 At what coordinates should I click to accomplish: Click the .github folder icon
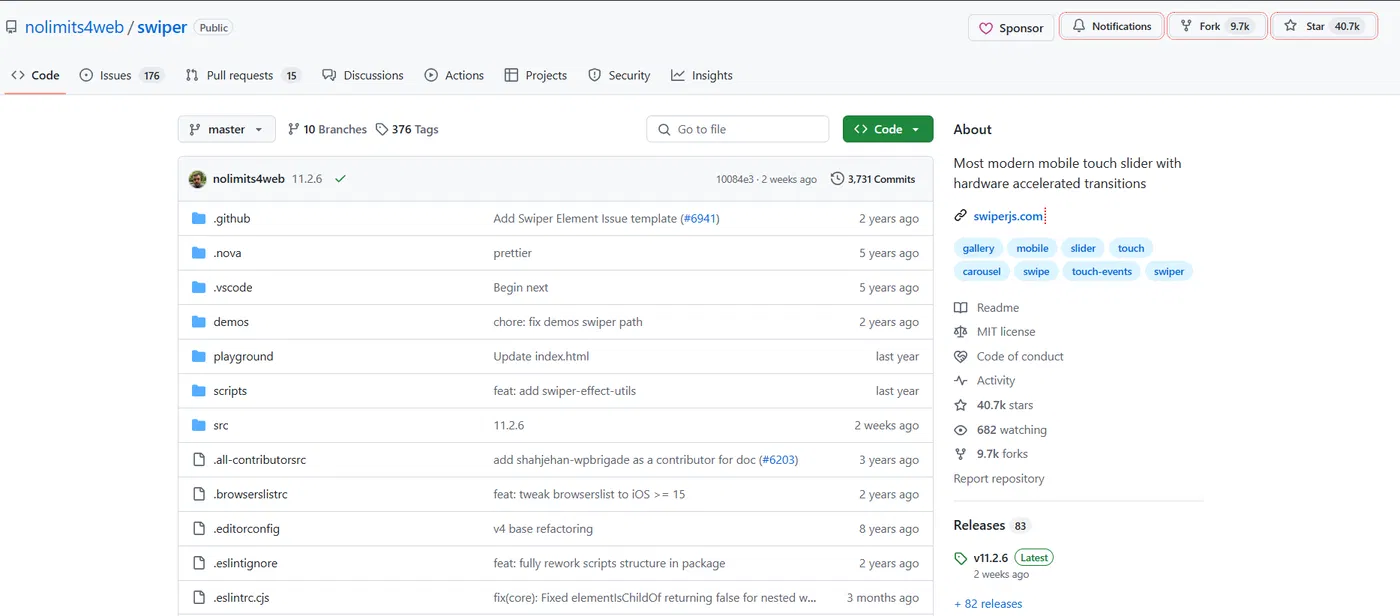(x=198, y=219)
